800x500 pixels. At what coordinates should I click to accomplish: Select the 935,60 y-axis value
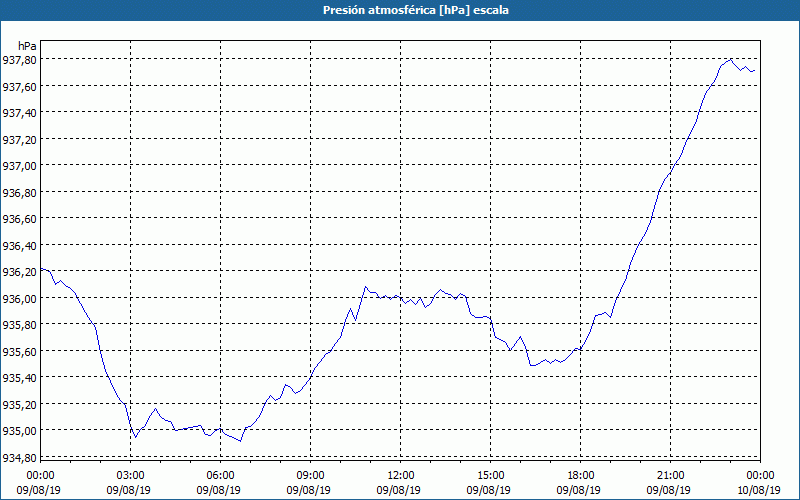tap(20, 352)
